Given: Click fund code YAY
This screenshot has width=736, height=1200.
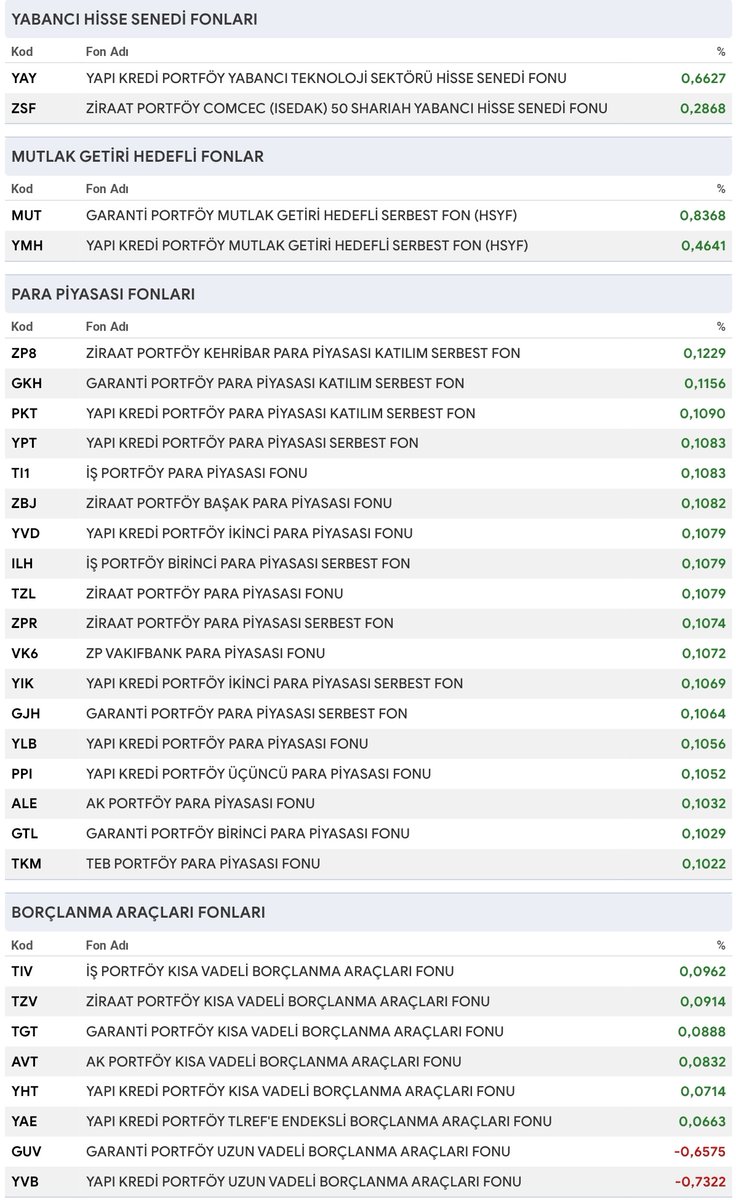Looking at the screenshot, I should pos(24,78).
